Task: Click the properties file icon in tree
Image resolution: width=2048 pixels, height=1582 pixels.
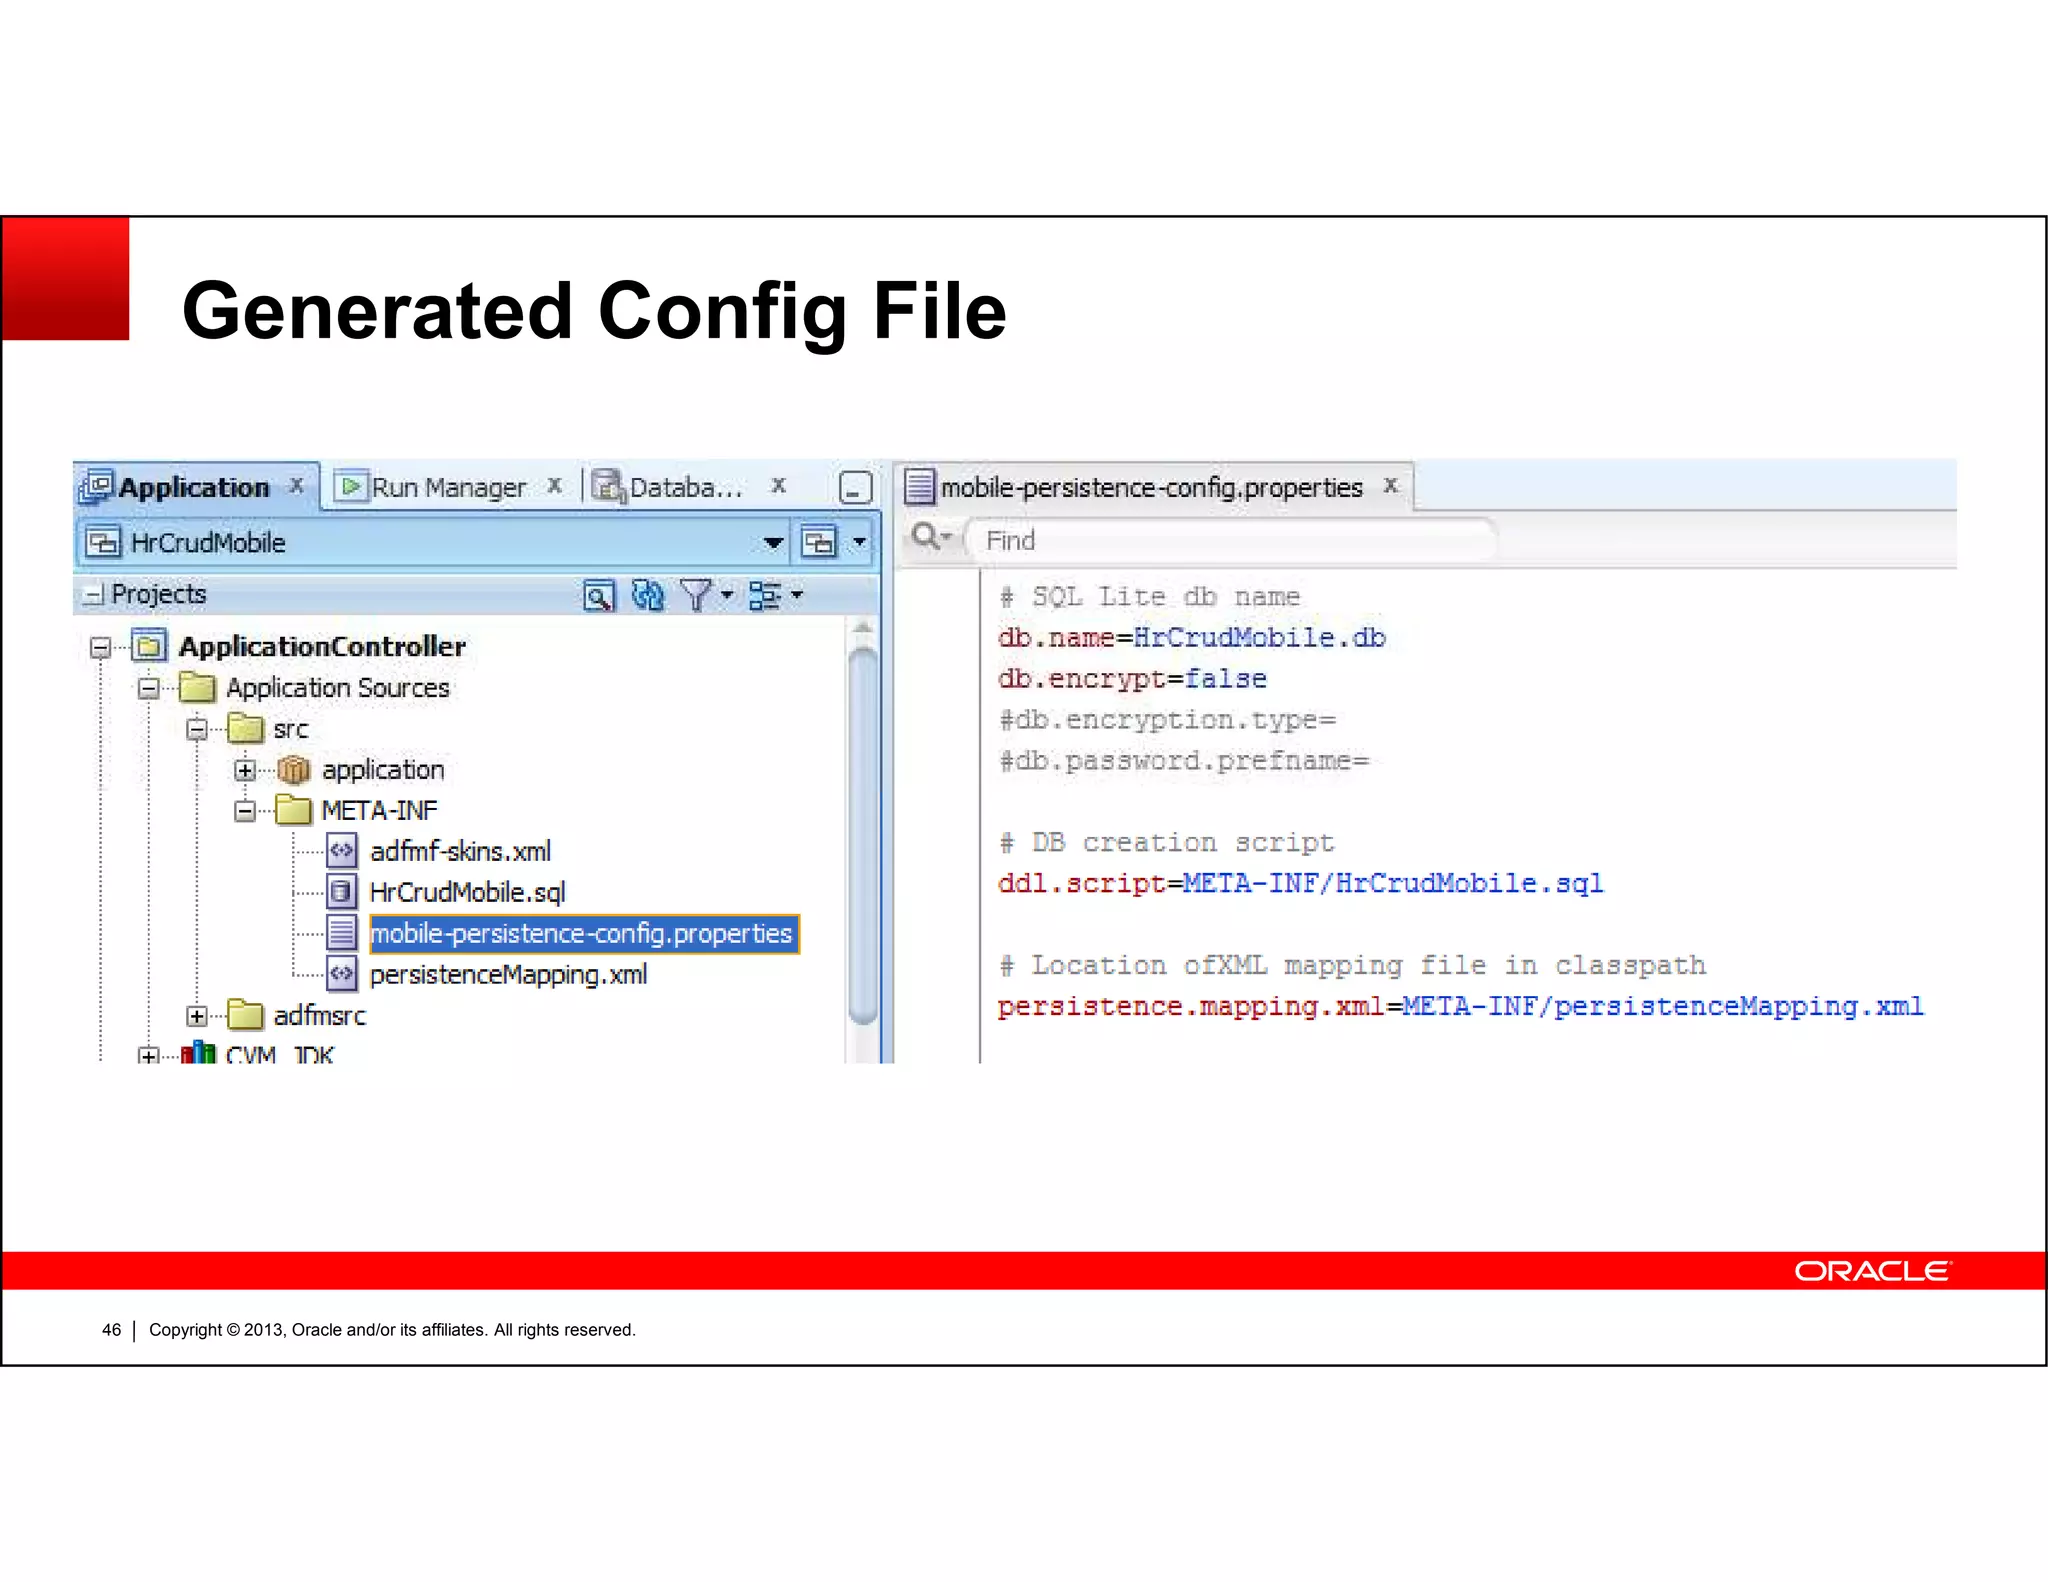Action: coord(342,934)
